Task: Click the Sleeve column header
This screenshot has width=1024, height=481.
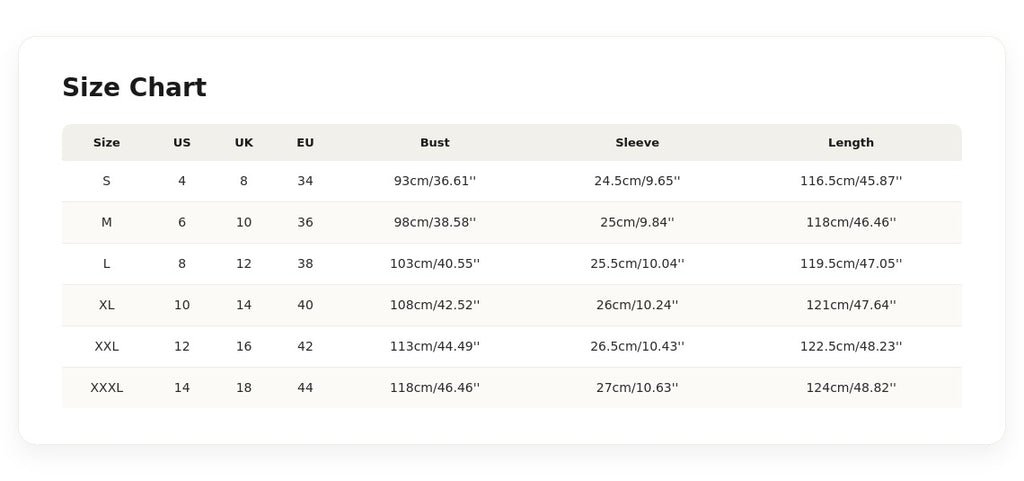Action: point(637,142)
